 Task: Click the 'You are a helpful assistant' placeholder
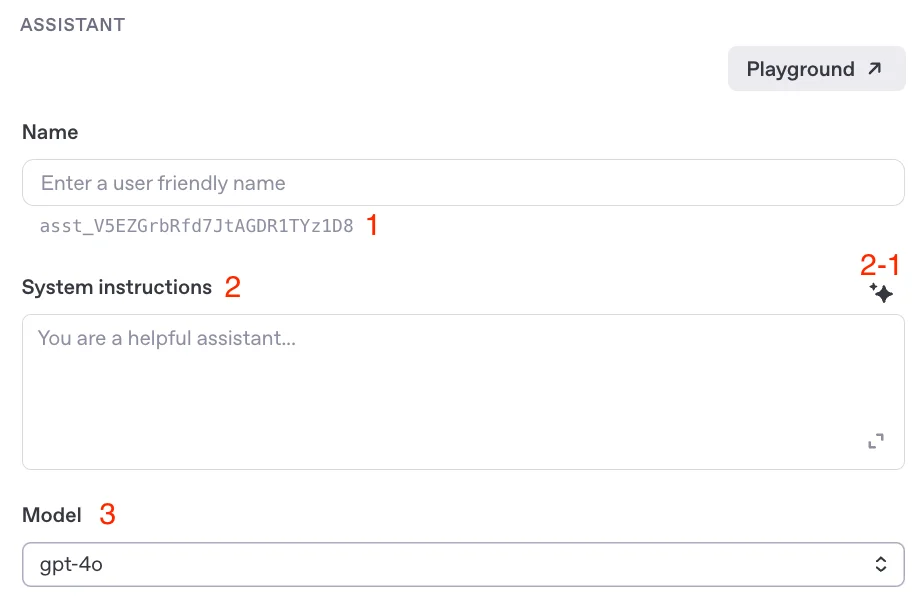[166, 338]
